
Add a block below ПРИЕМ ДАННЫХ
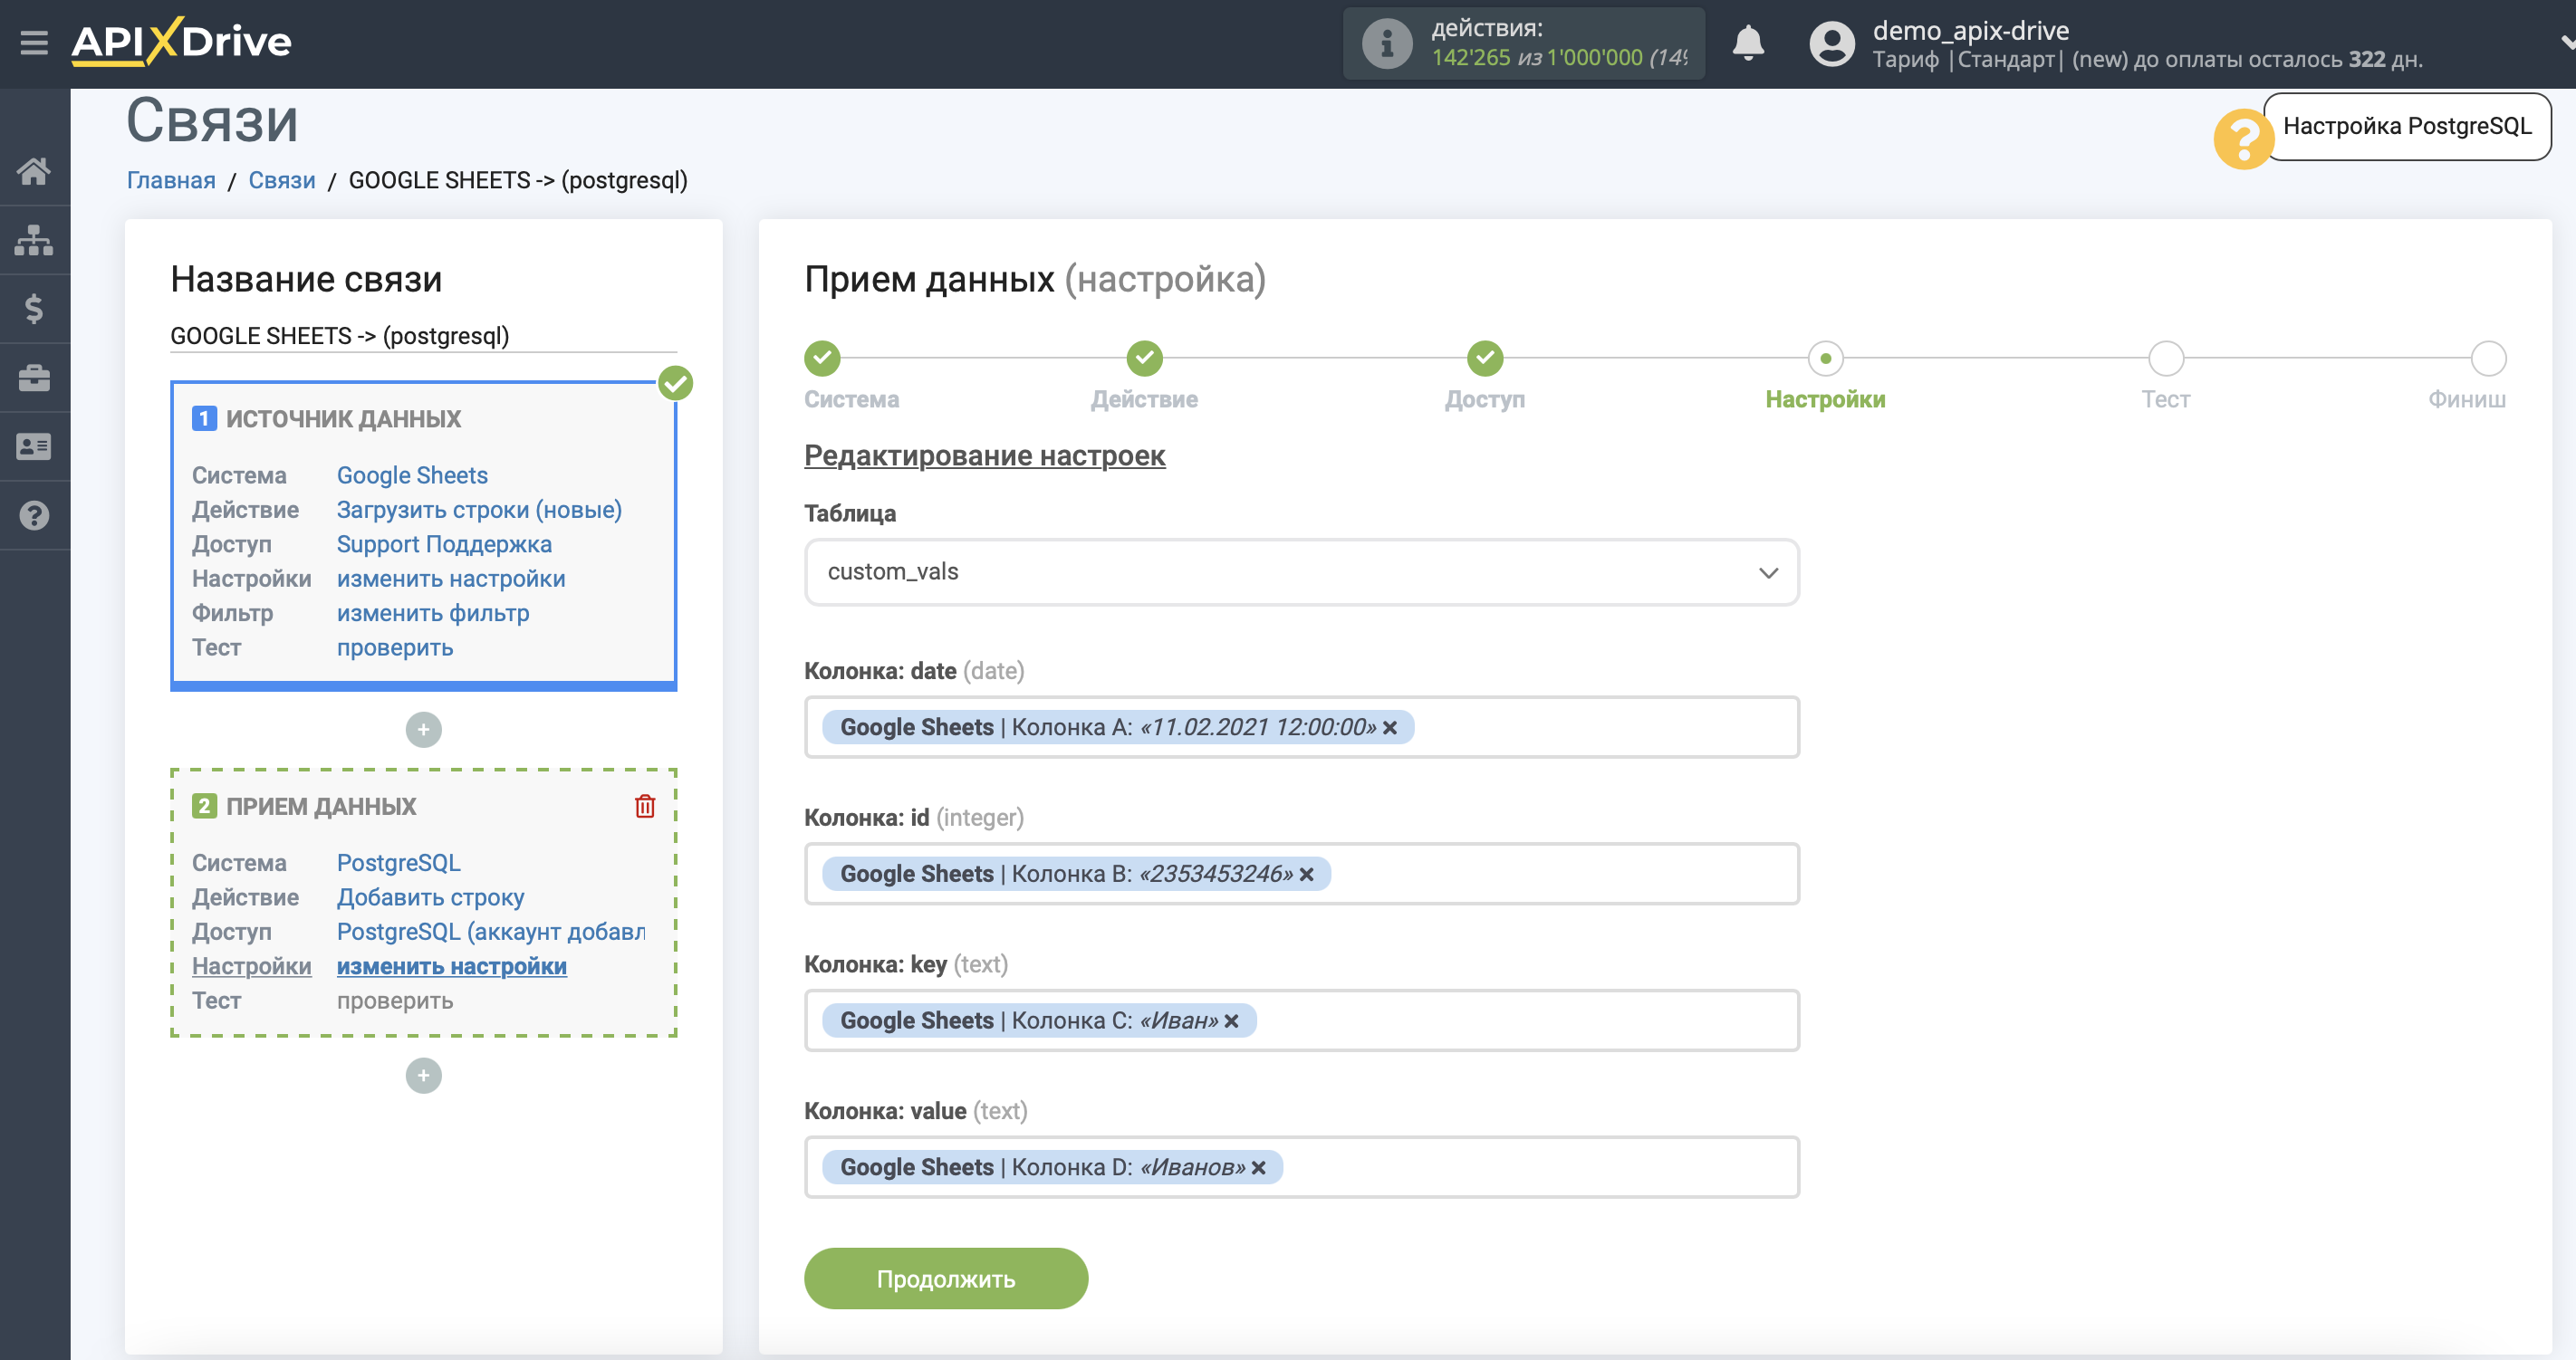coord(423,1076)
